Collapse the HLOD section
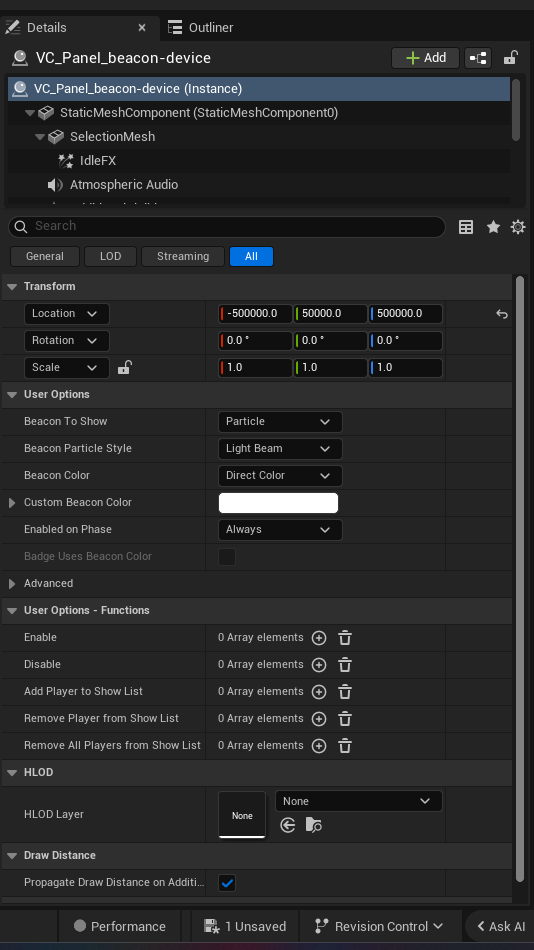Viewport: 534px width, 950px height. [x=12, y=773]
